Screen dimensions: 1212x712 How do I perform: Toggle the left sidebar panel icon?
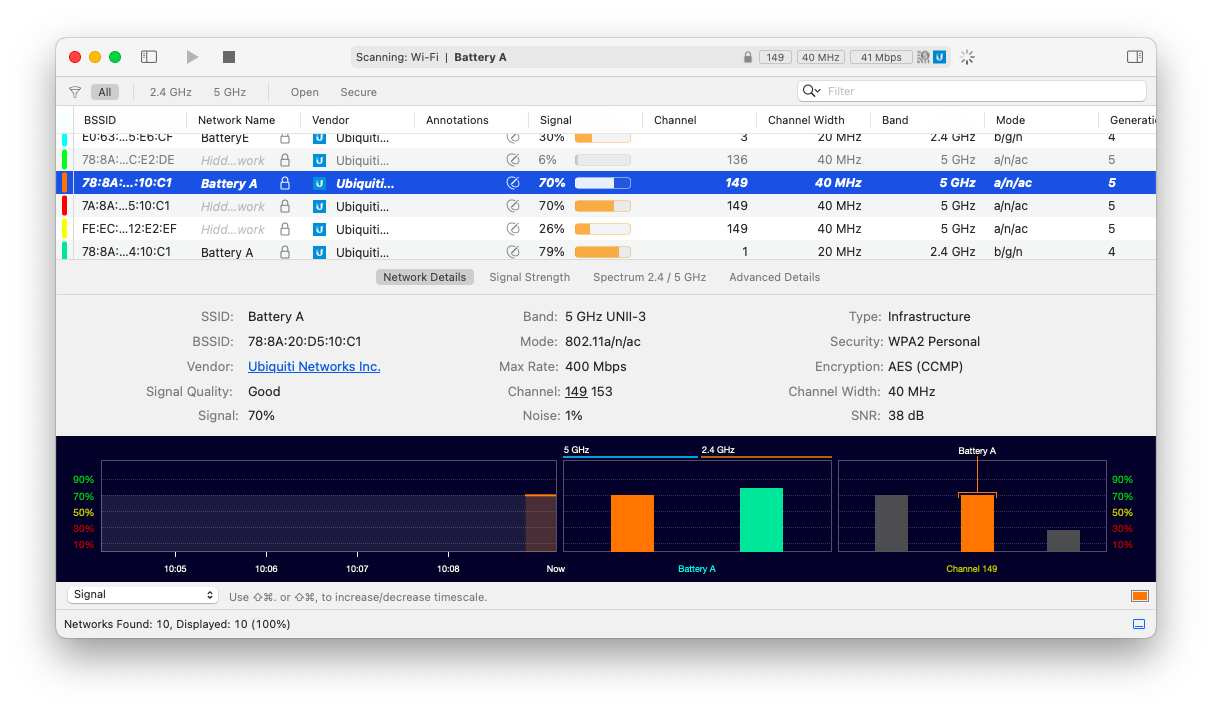tap(149, 57)
